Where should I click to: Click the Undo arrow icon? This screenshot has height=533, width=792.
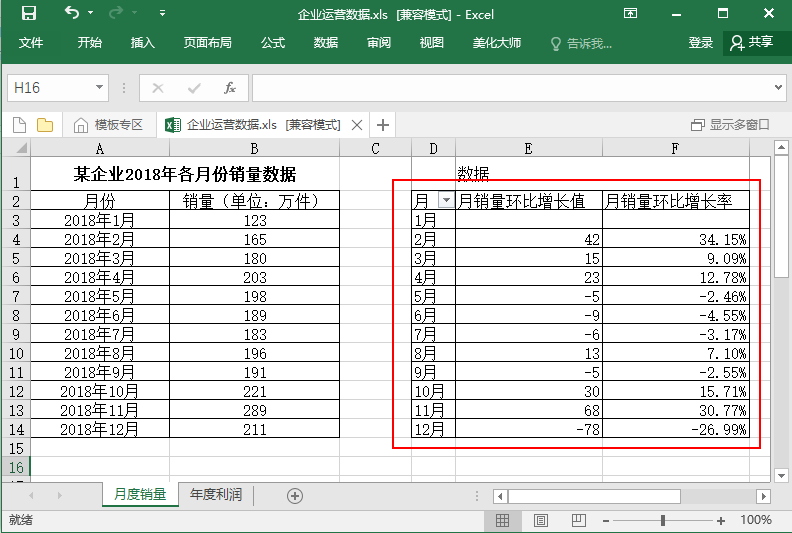72,14
